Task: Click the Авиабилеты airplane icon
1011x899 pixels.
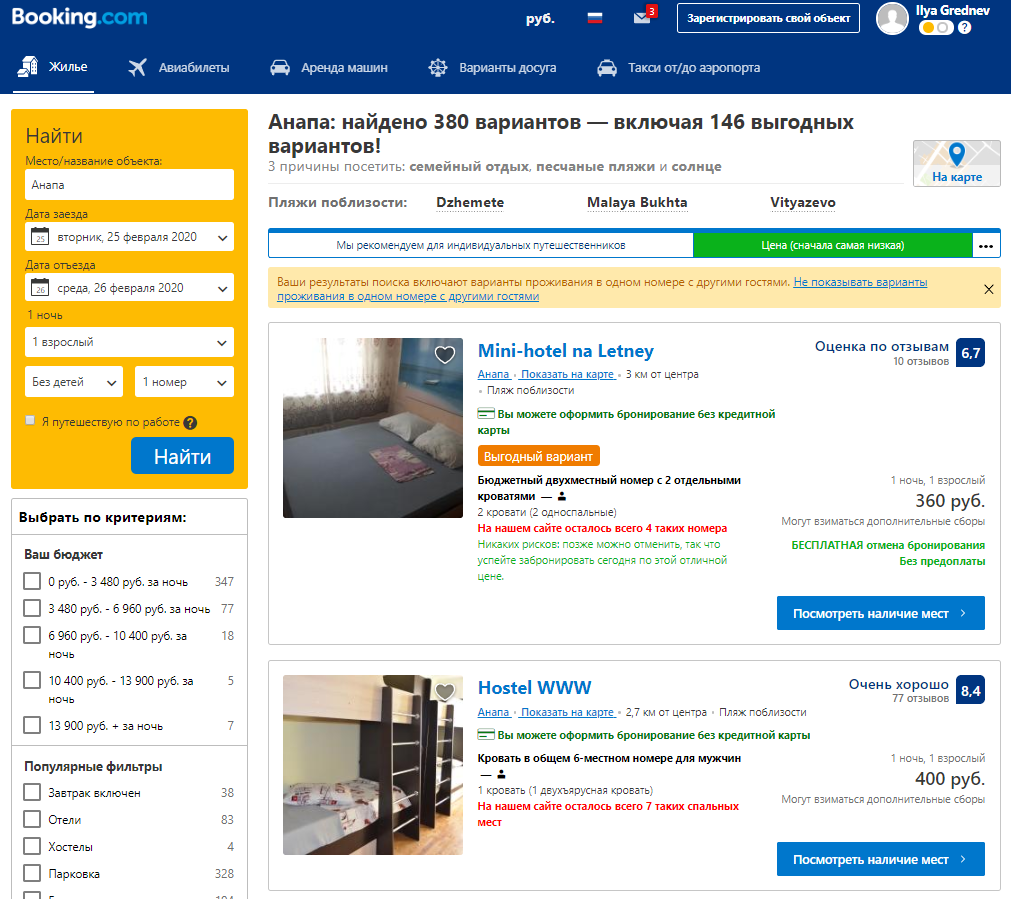Action: [x=137, y=67]
